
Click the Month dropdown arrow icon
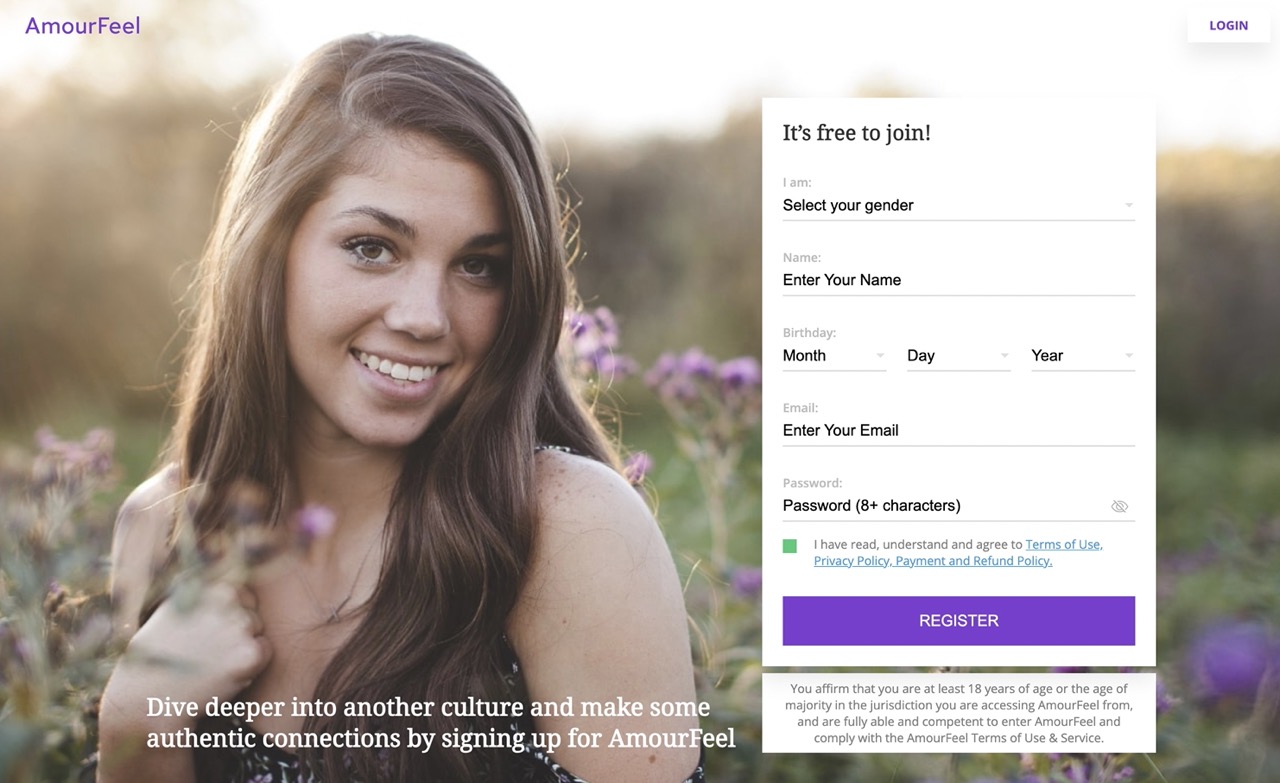tap(880, 355)
